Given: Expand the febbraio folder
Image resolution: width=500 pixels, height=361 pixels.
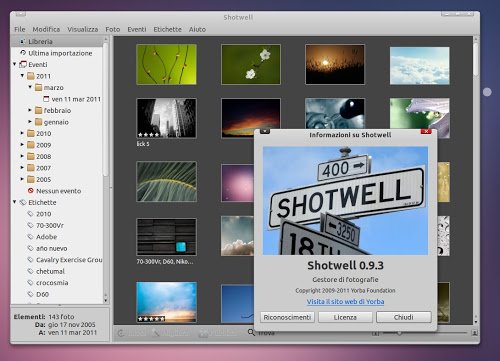Looking at the screenshot, I should coord(30,110).
